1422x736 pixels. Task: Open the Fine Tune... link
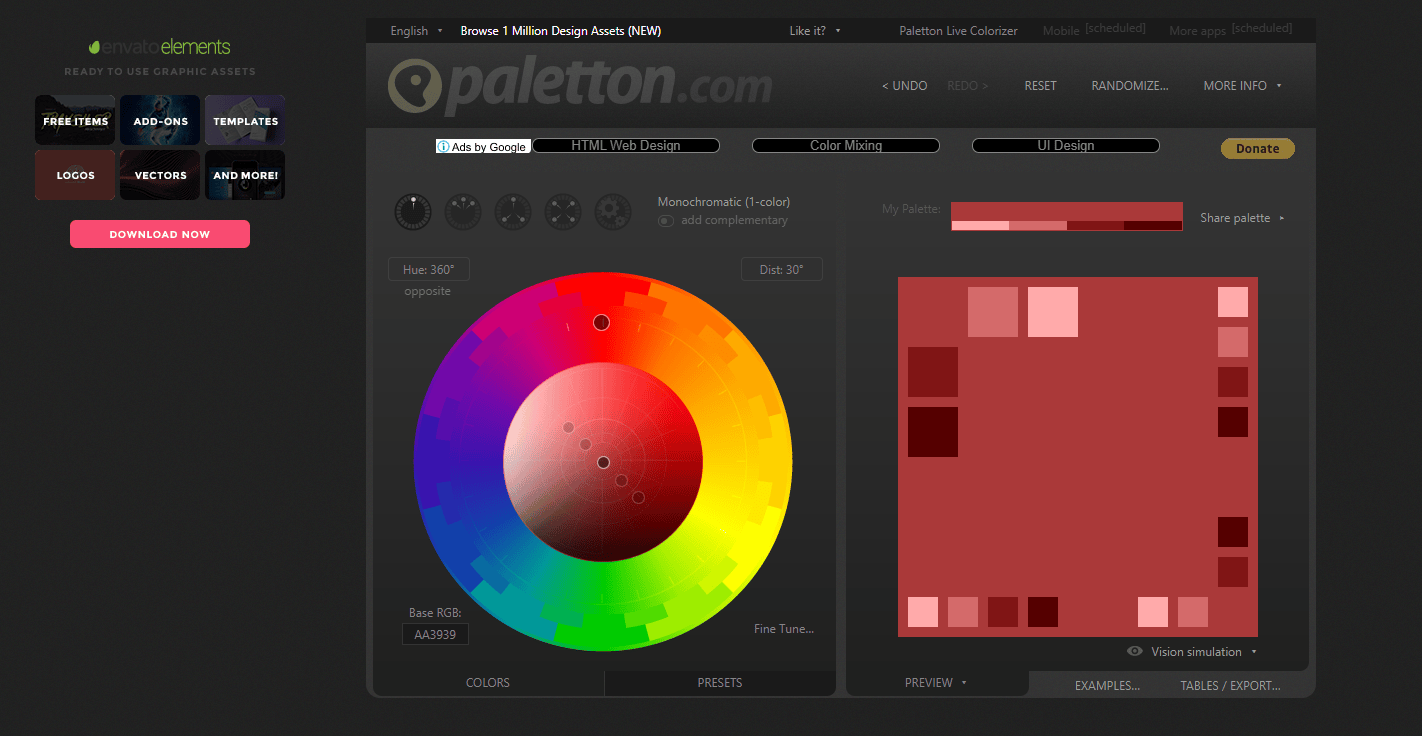point(784,629)
